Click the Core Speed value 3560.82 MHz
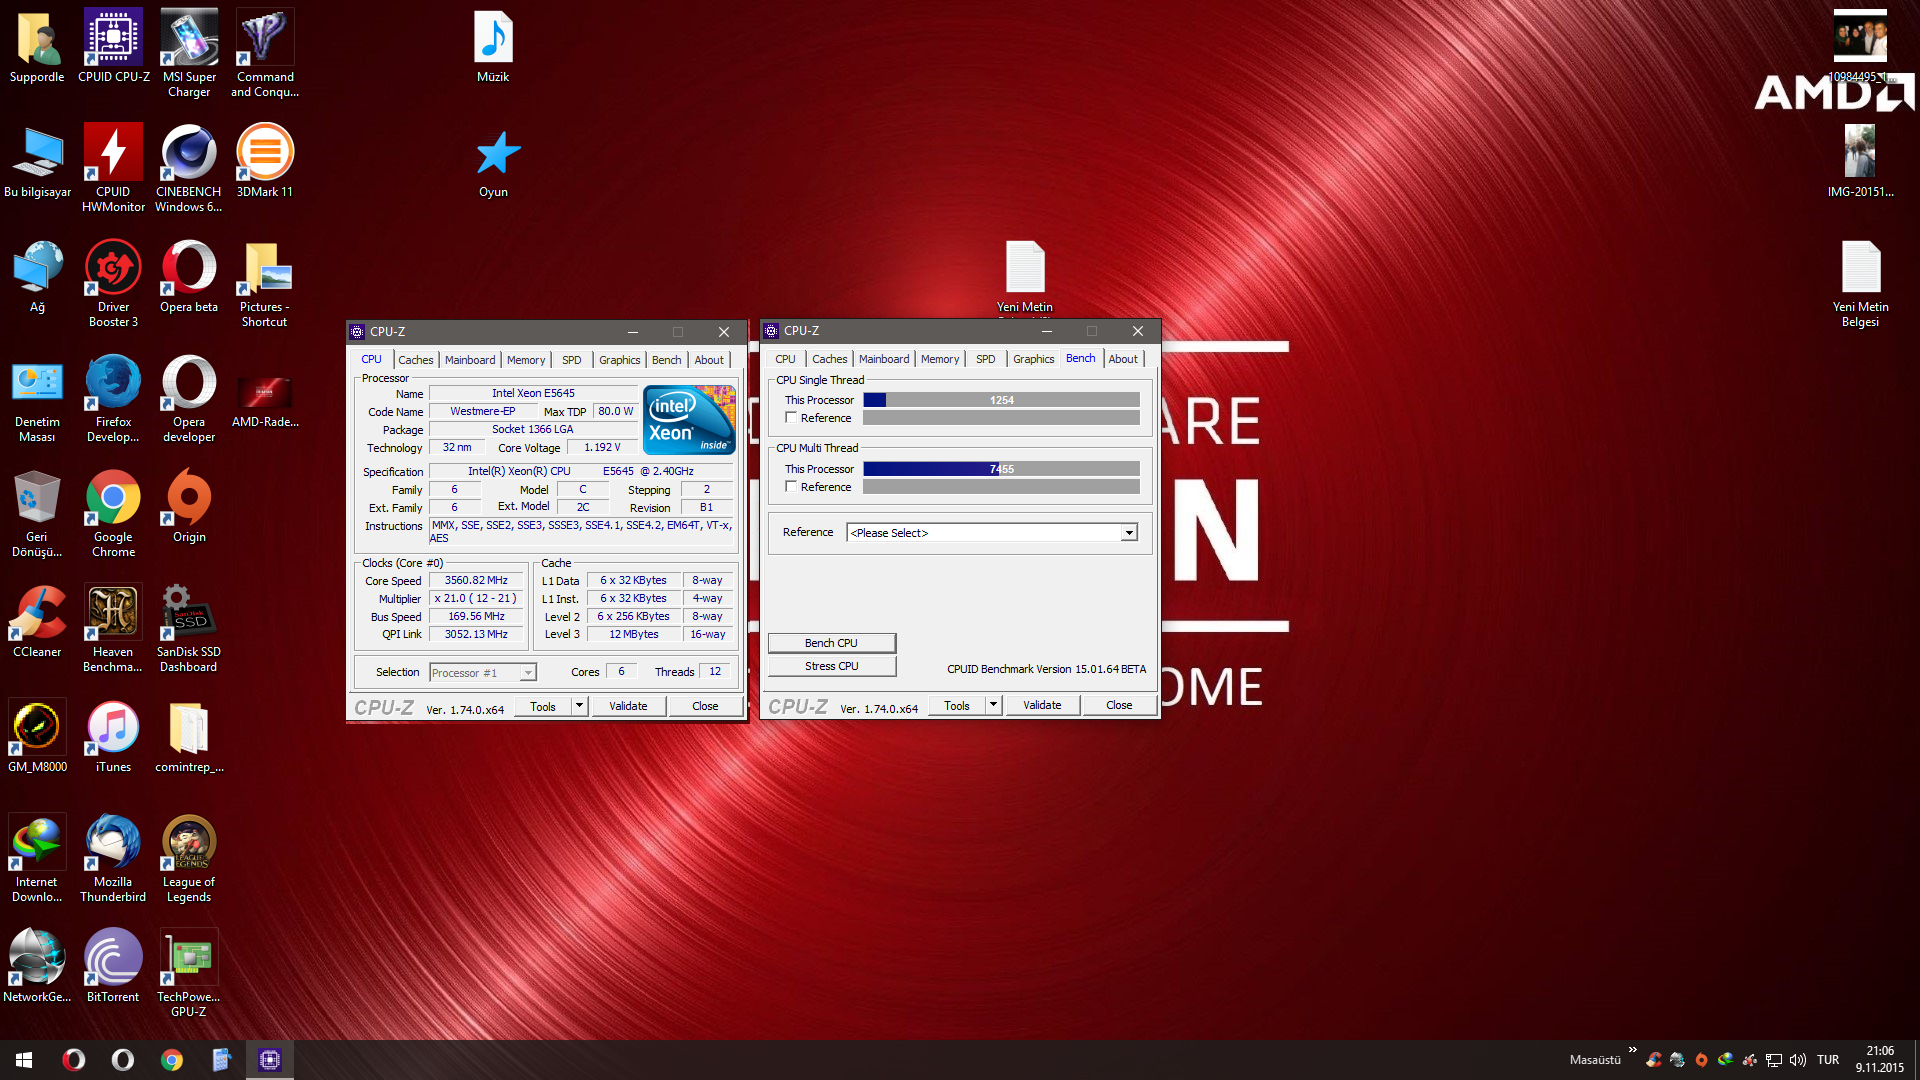The image size is (1920, 1080). click(476, 581)
